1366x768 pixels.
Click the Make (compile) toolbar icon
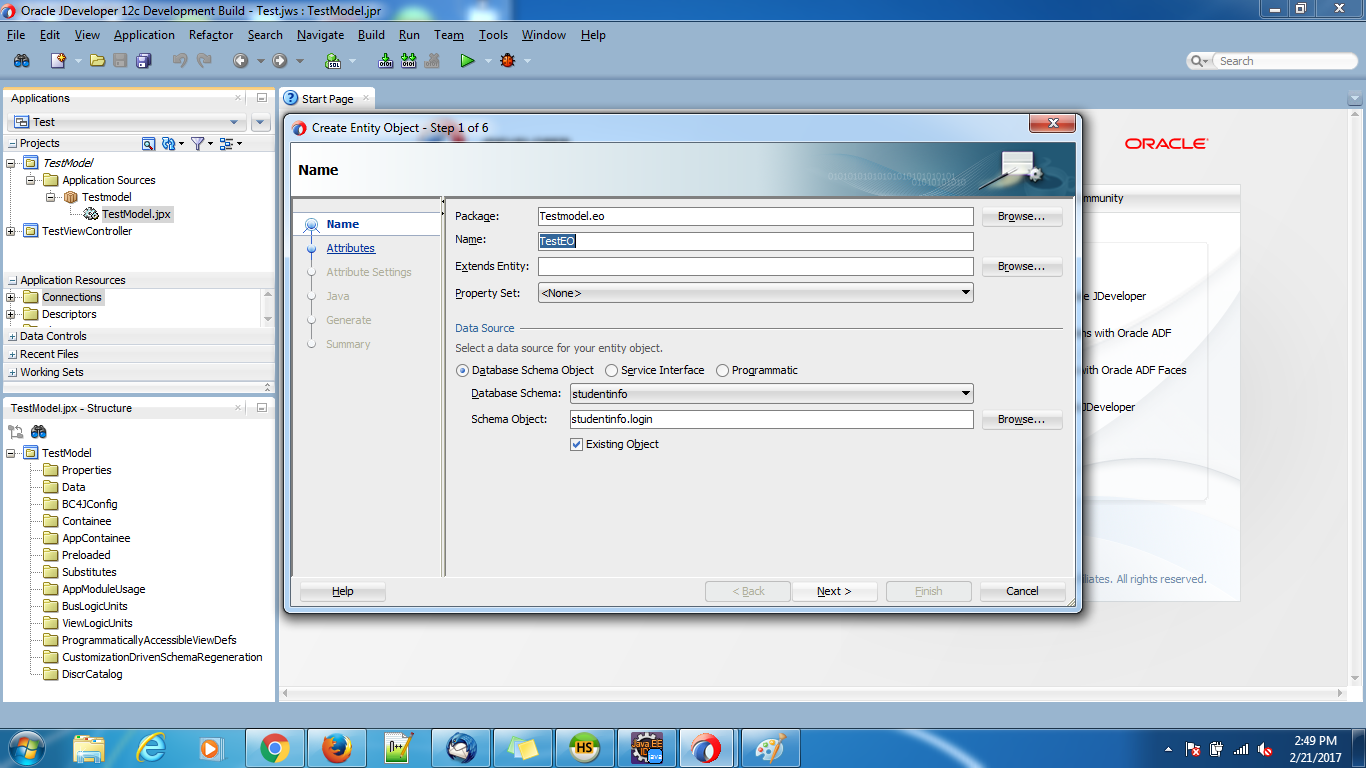(384, 60)
